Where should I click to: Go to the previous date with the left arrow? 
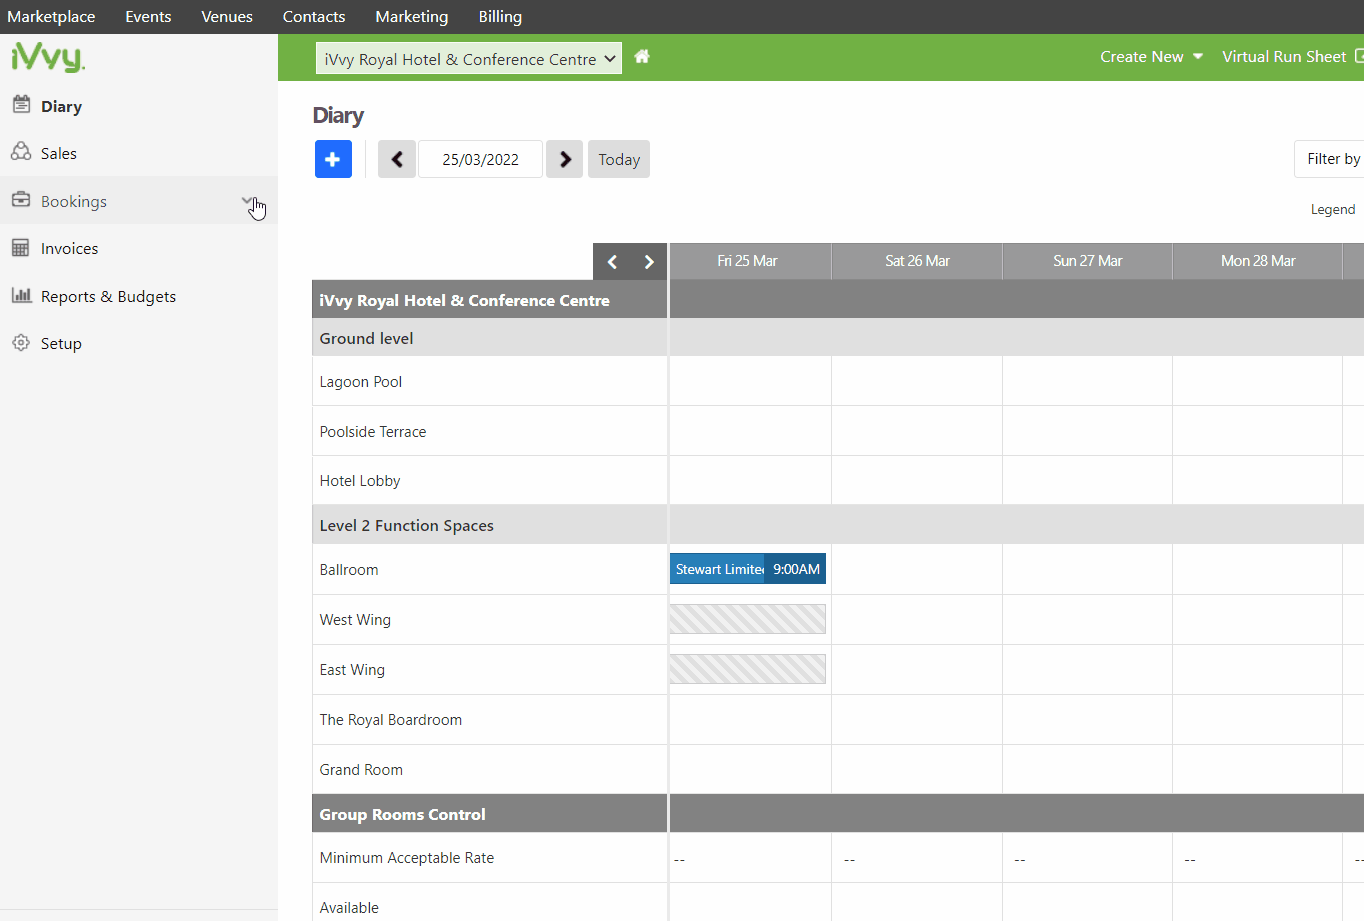397,159
